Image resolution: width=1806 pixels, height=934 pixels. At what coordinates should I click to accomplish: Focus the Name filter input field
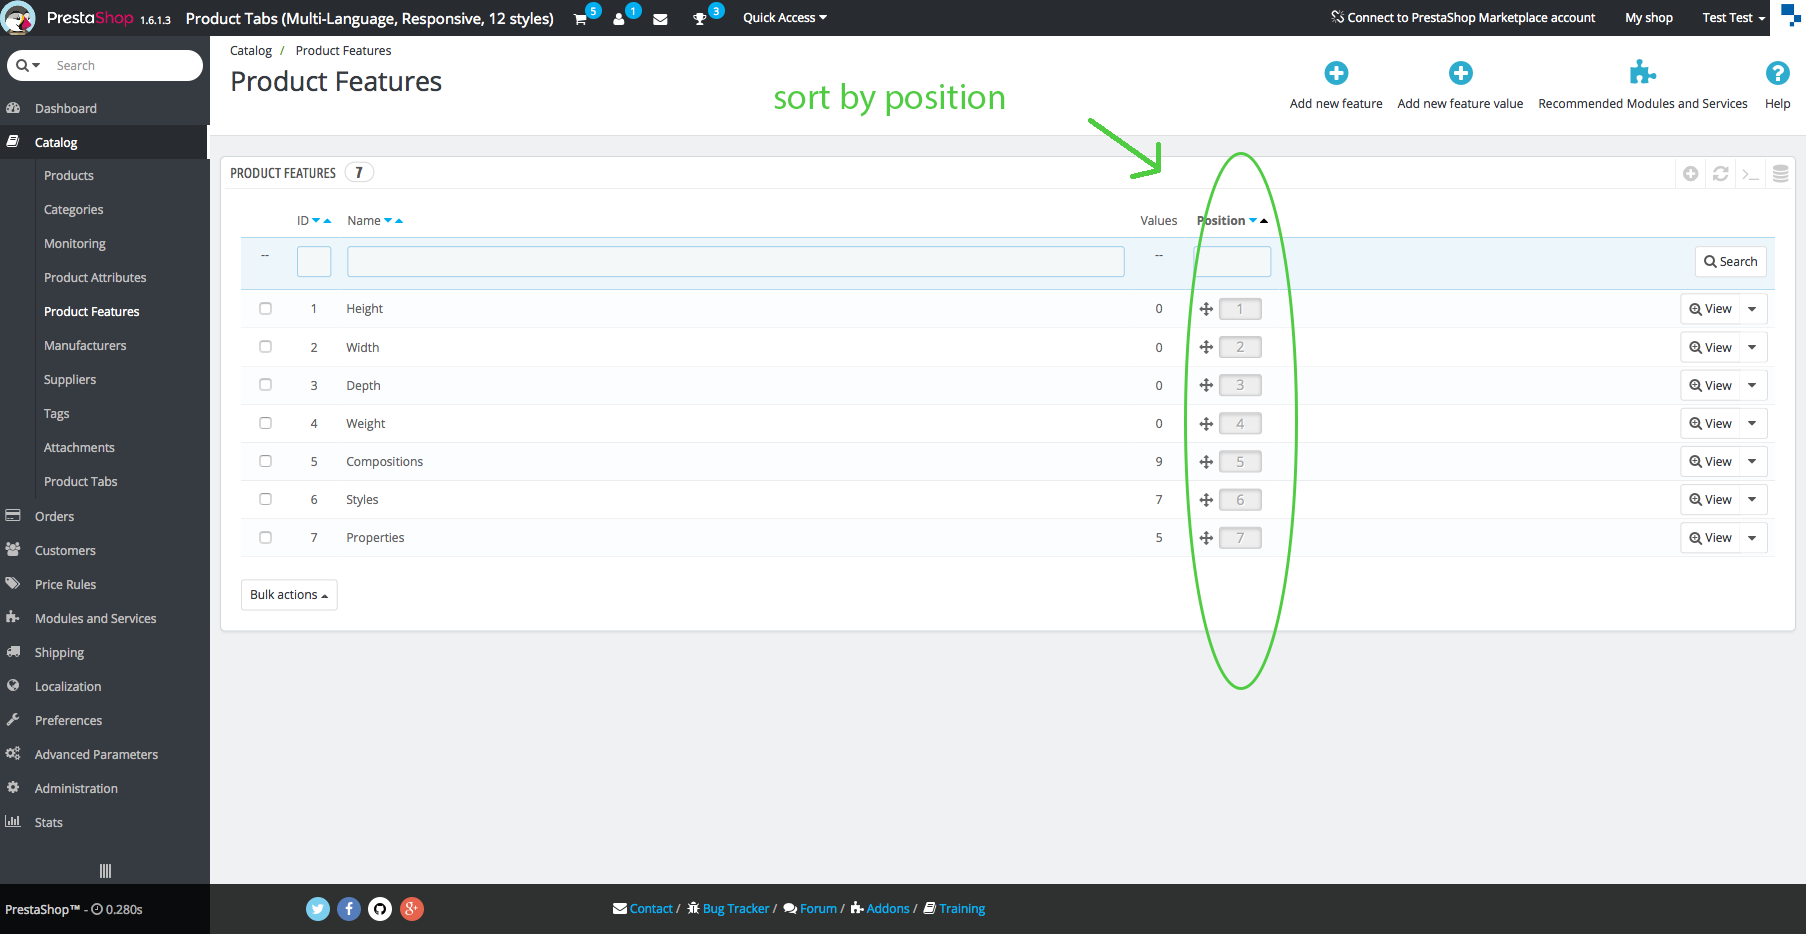pyautogui.click(x=736, y=262)
